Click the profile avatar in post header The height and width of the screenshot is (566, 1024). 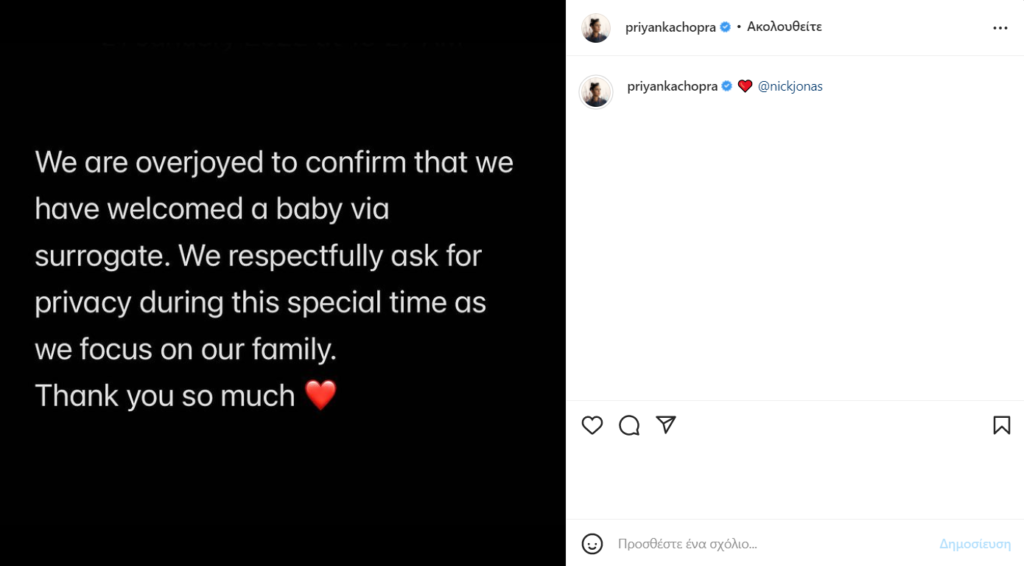tap(596, 28)
